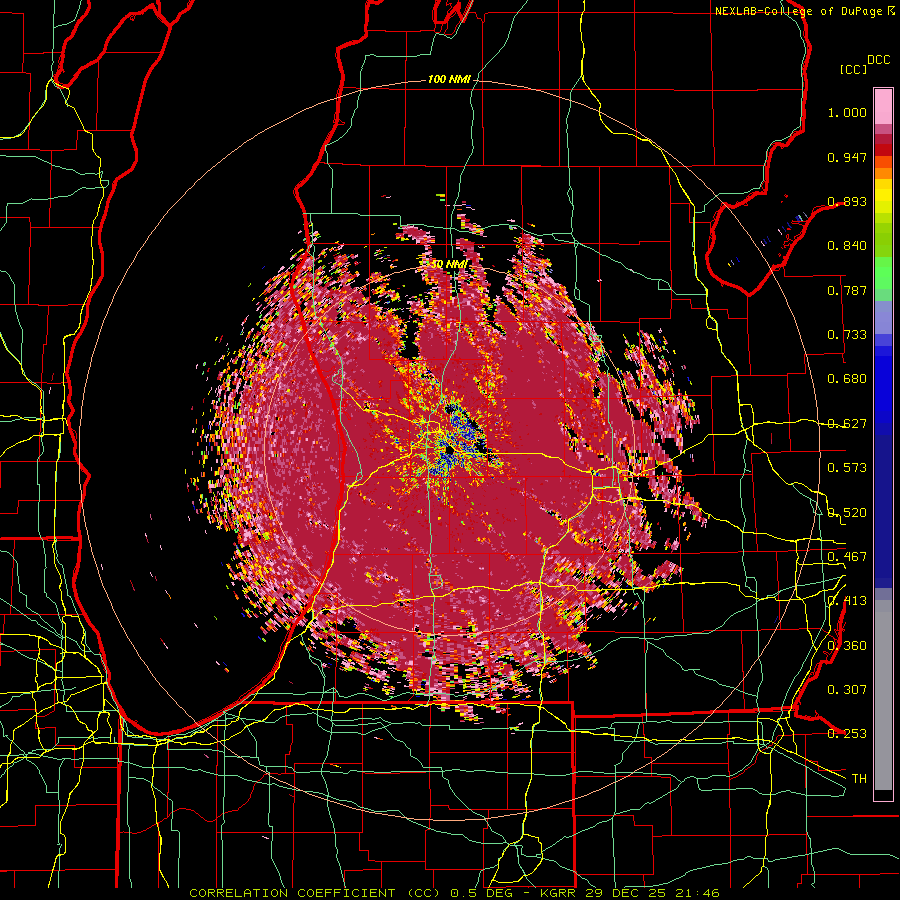Click the 0.307 legend value
The image size is (900, 900).
pyautogui.click(x=847, y=689)
